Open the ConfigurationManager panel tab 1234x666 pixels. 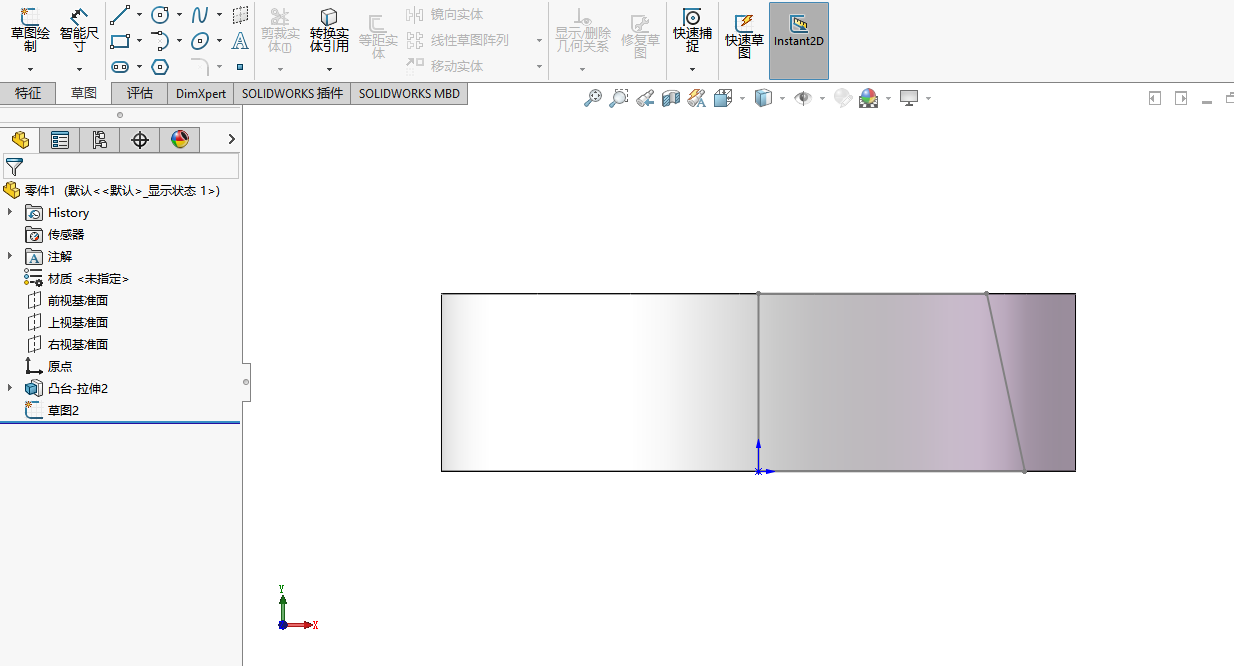click(100, 140)
